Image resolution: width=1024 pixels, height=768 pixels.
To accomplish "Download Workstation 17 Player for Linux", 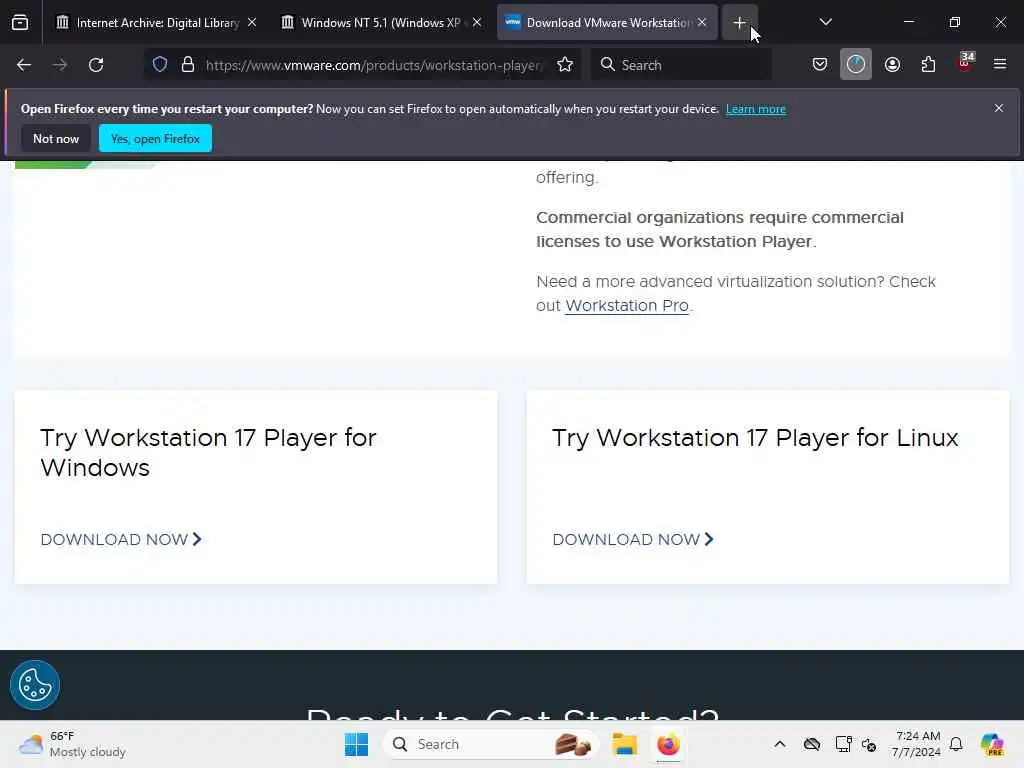I will point(633,539).
